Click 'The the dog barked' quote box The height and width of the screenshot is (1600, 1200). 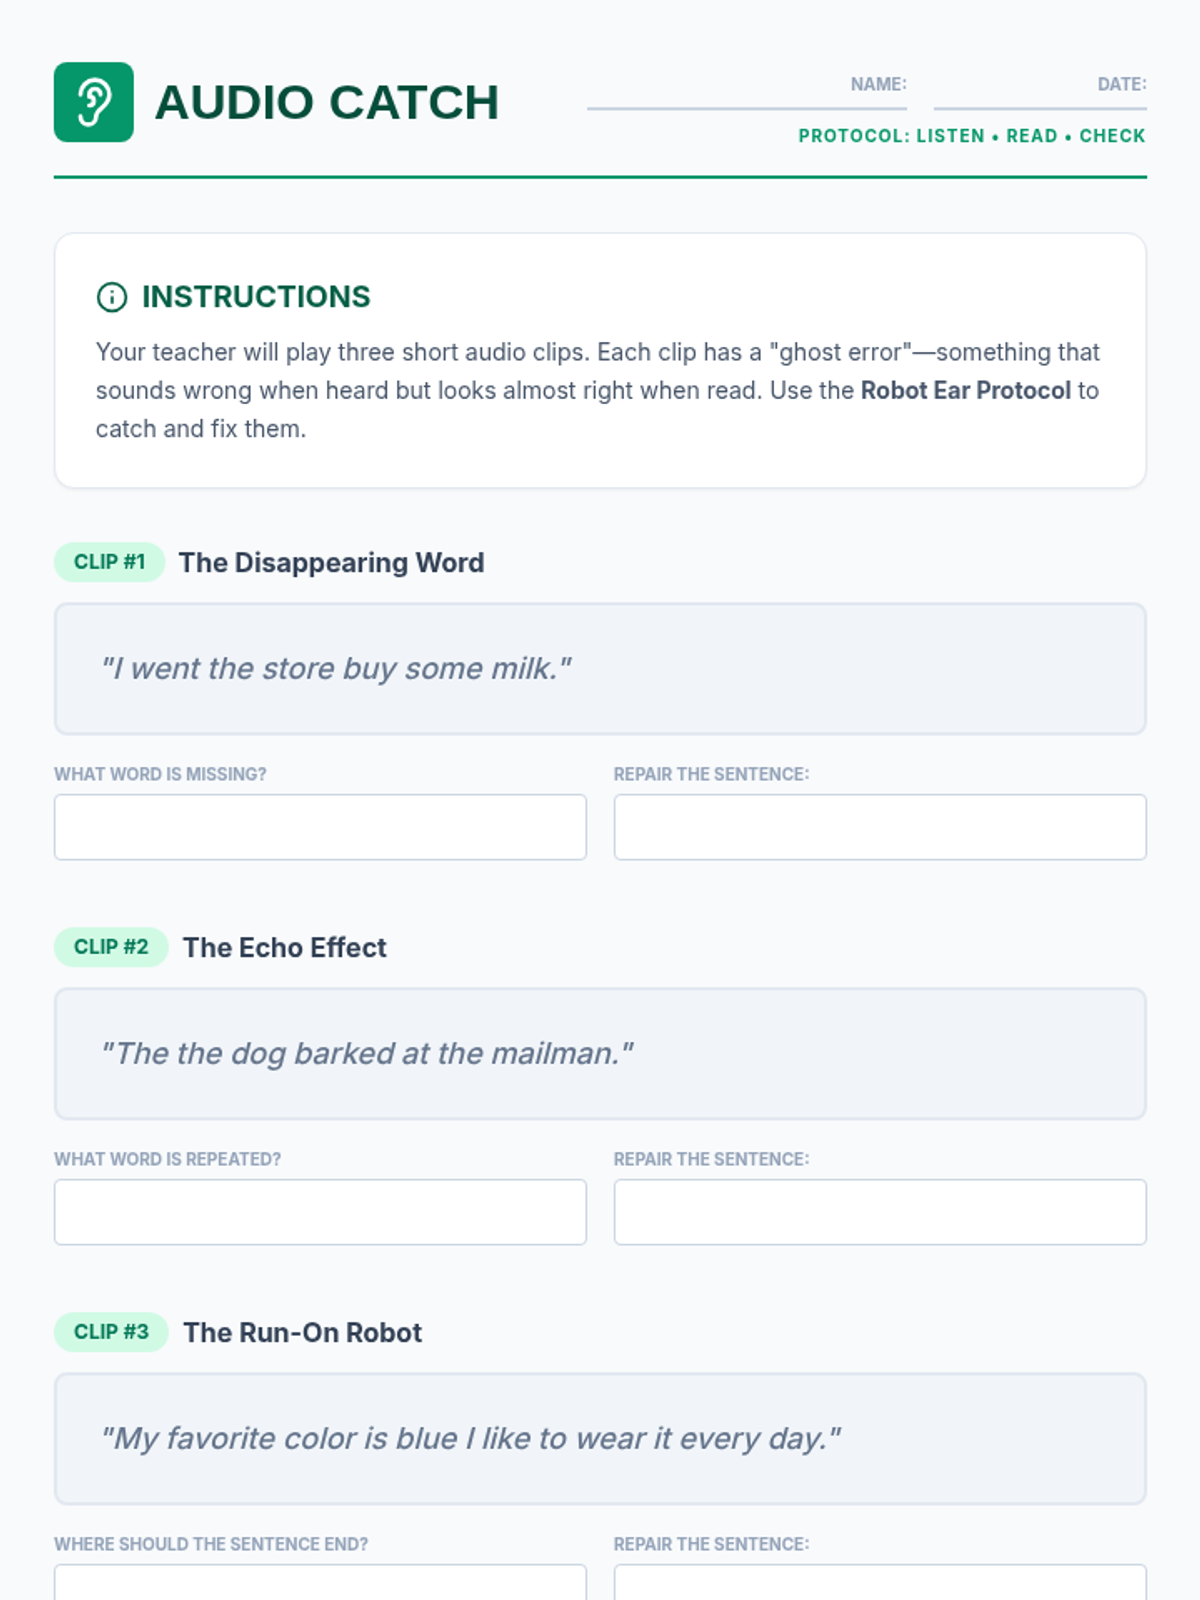coord(600,1054)
